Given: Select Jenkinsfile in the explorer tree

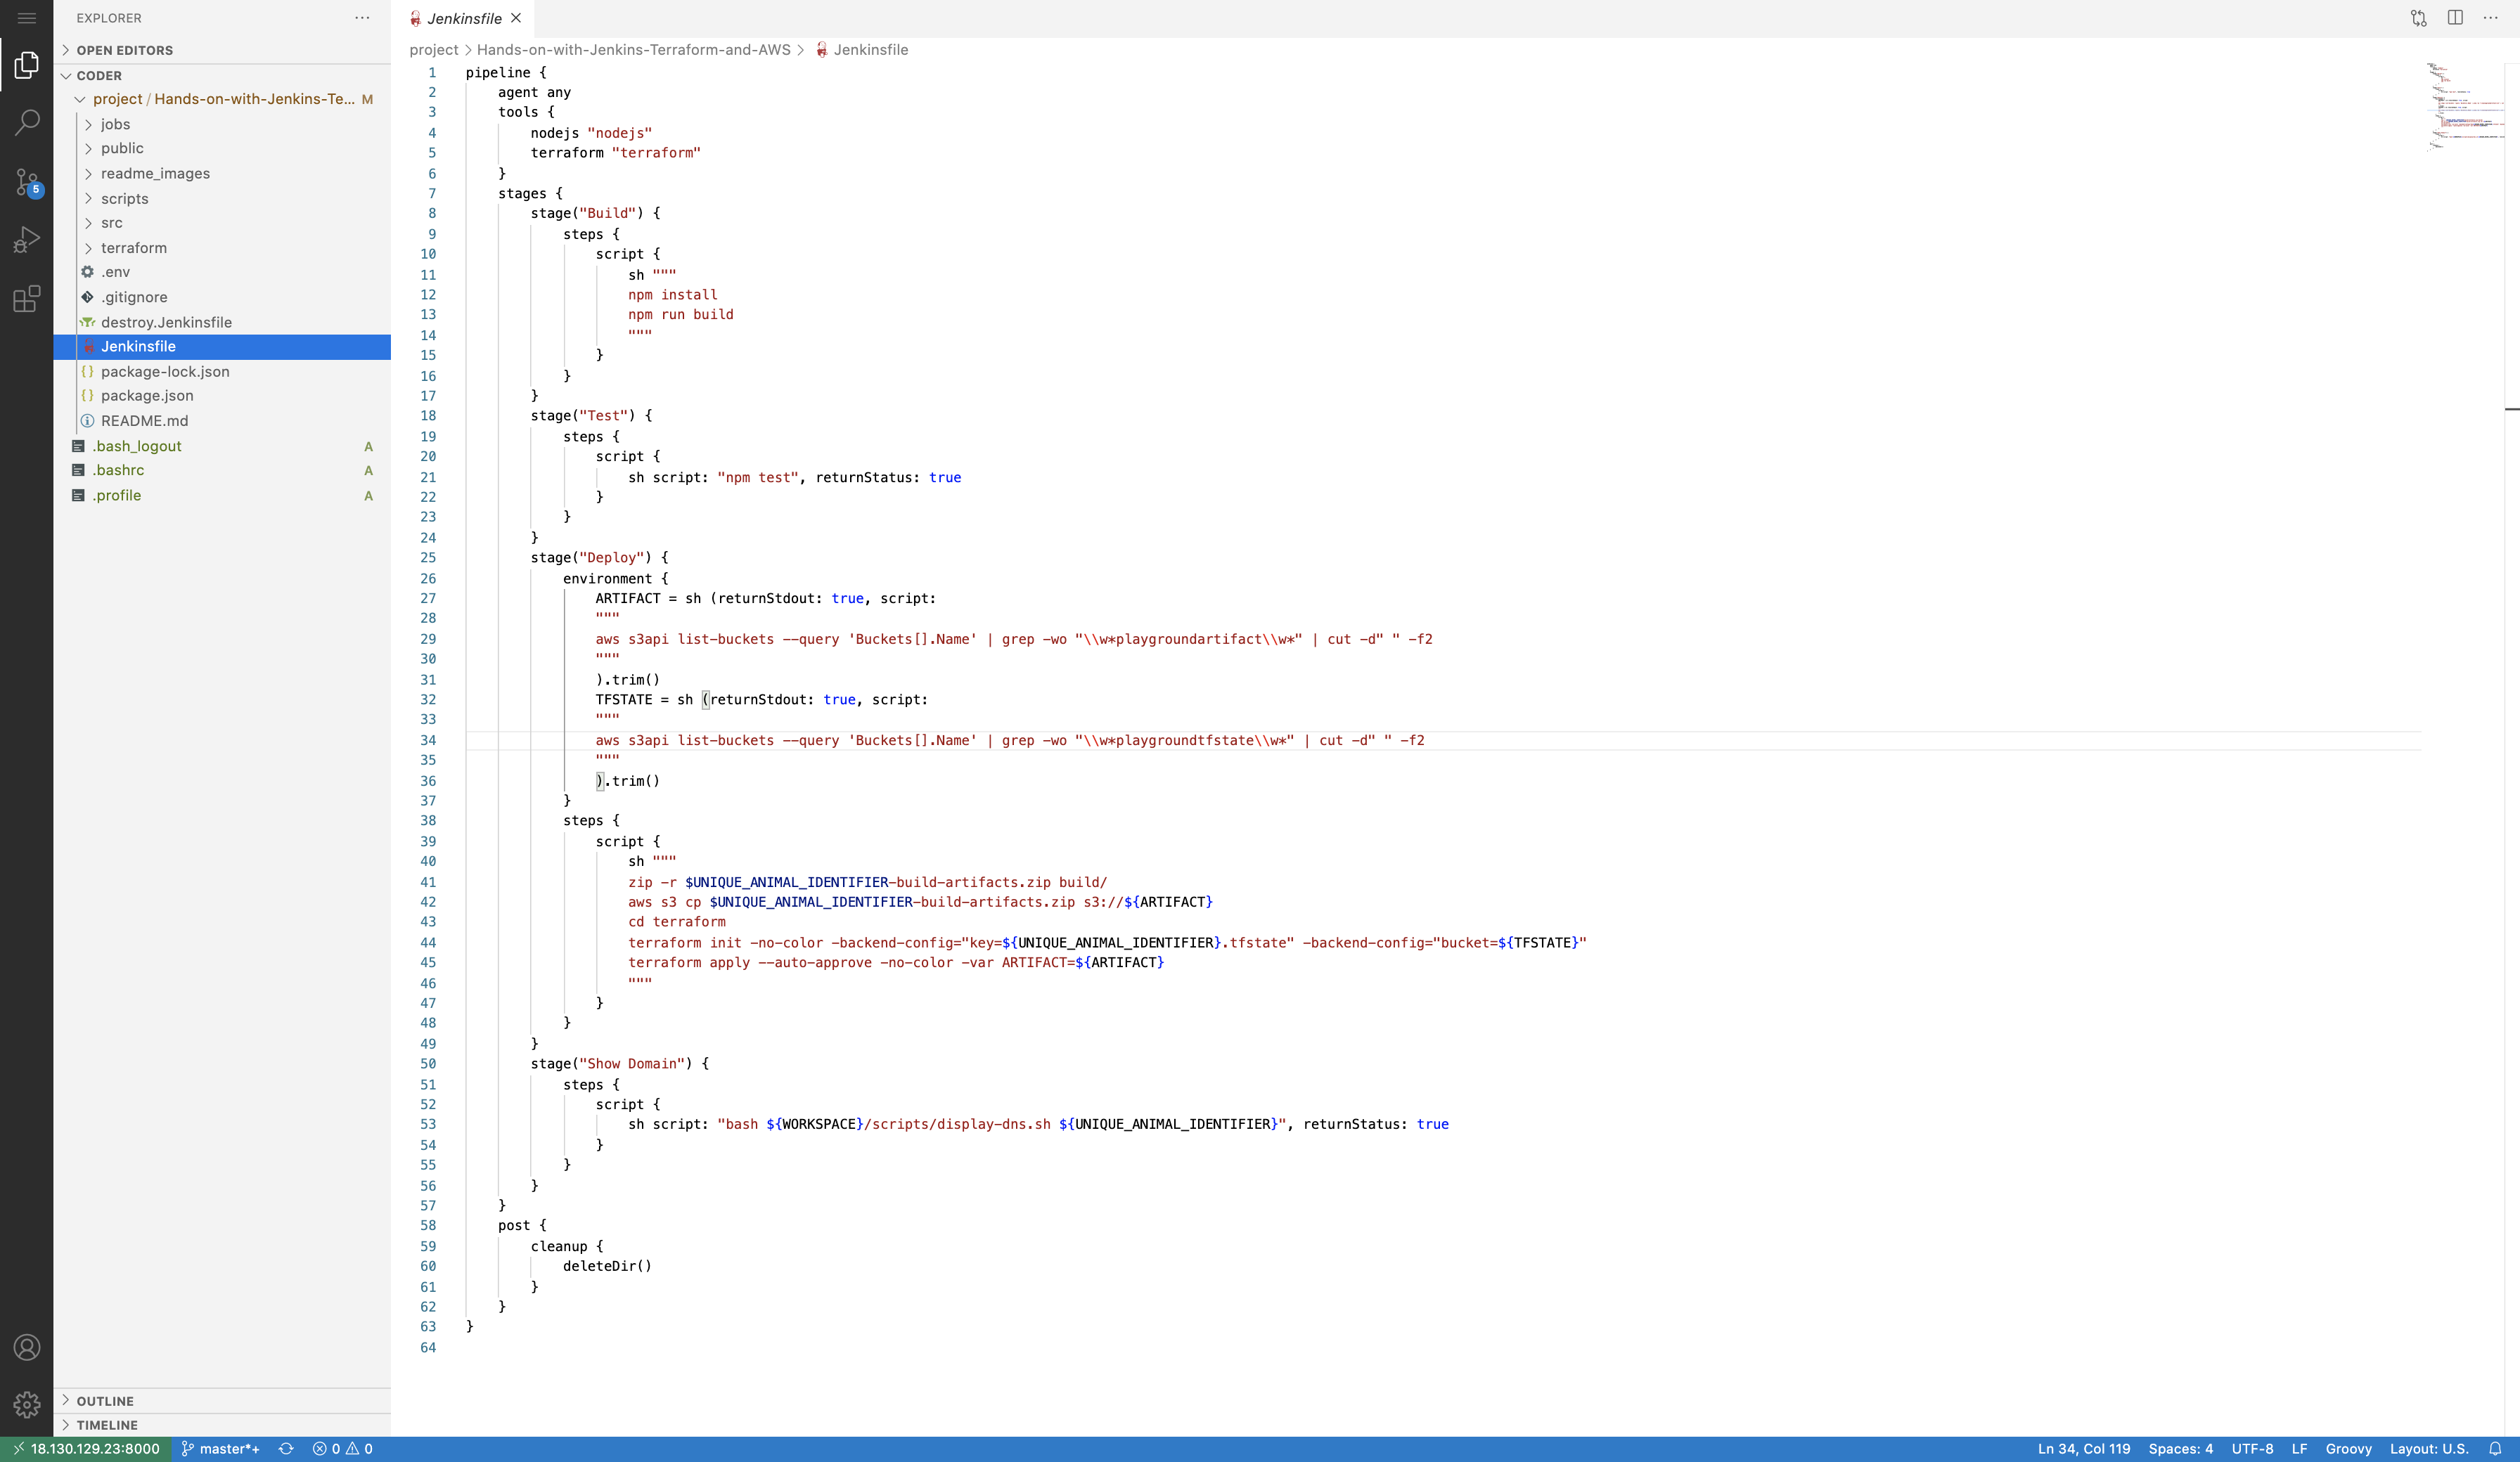Looking at the screenshot, I should tap(222, 346).
